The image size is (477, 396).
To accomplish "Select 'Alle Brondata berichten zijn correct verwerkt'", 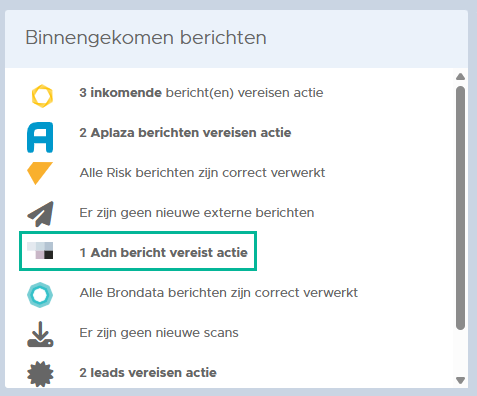I will coord(218,293).
